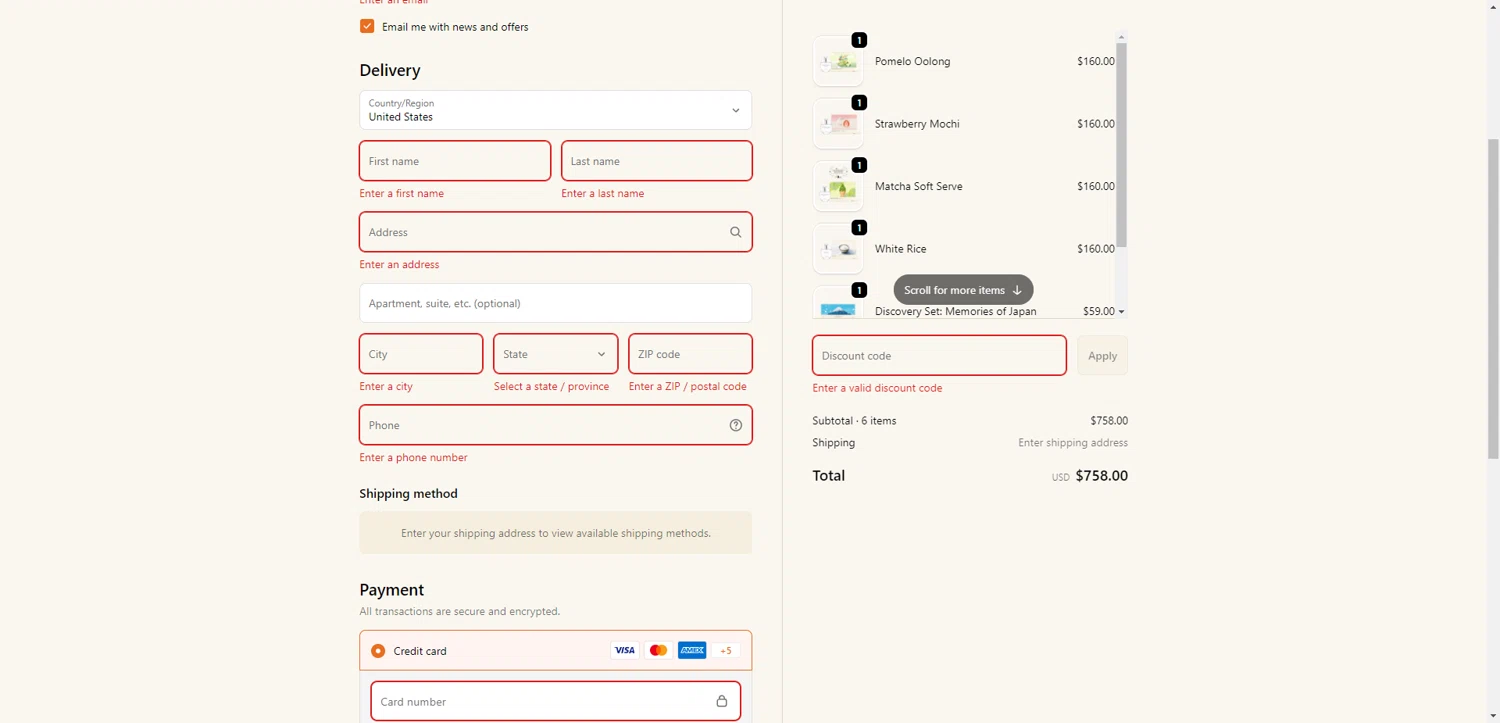Image resolution: width=1500 pixels, height=723 pixels.
Task: Click Discovery Set: Memories of Japan text
Action: [x=955, y=311]
